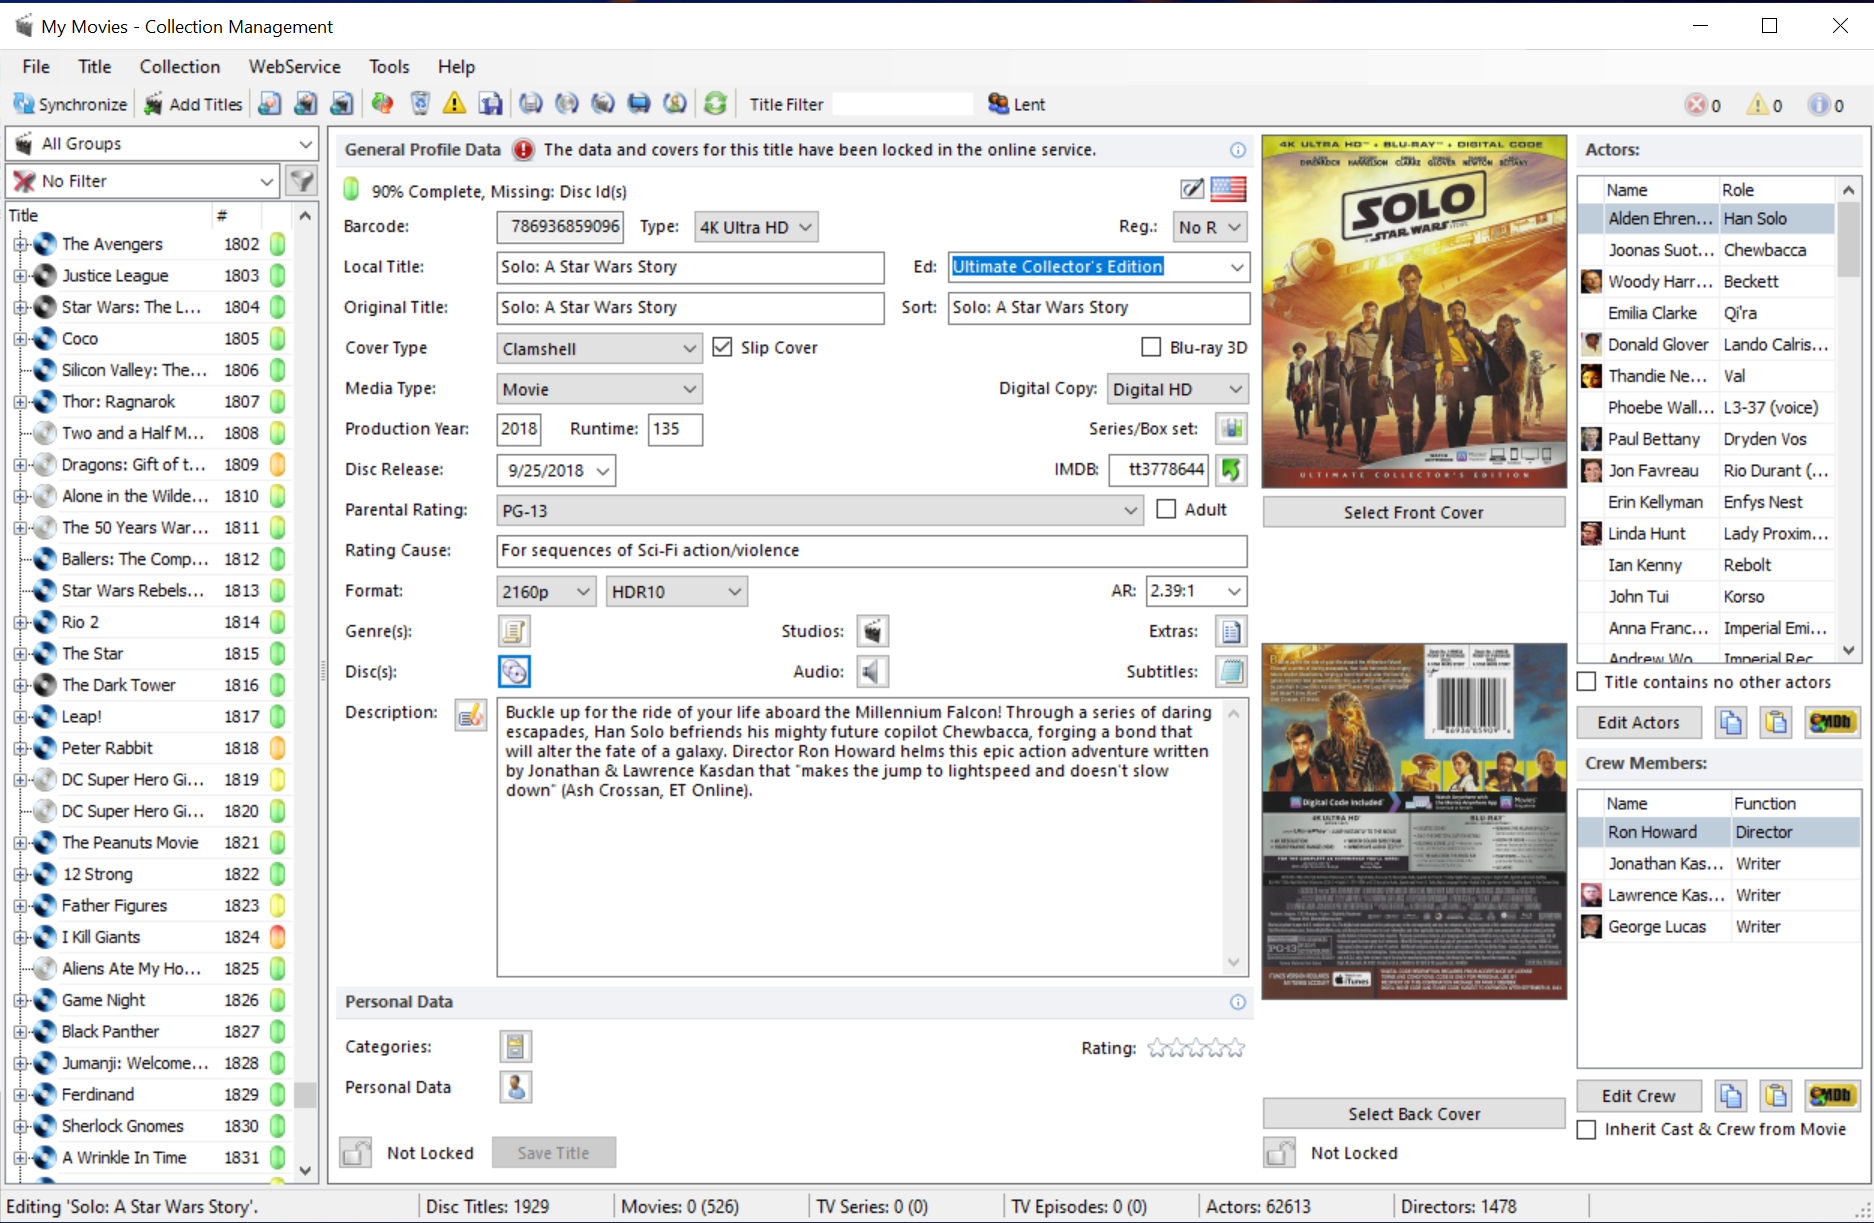
Task: Expand The Avengers tree node
Action: coord(19,244)
